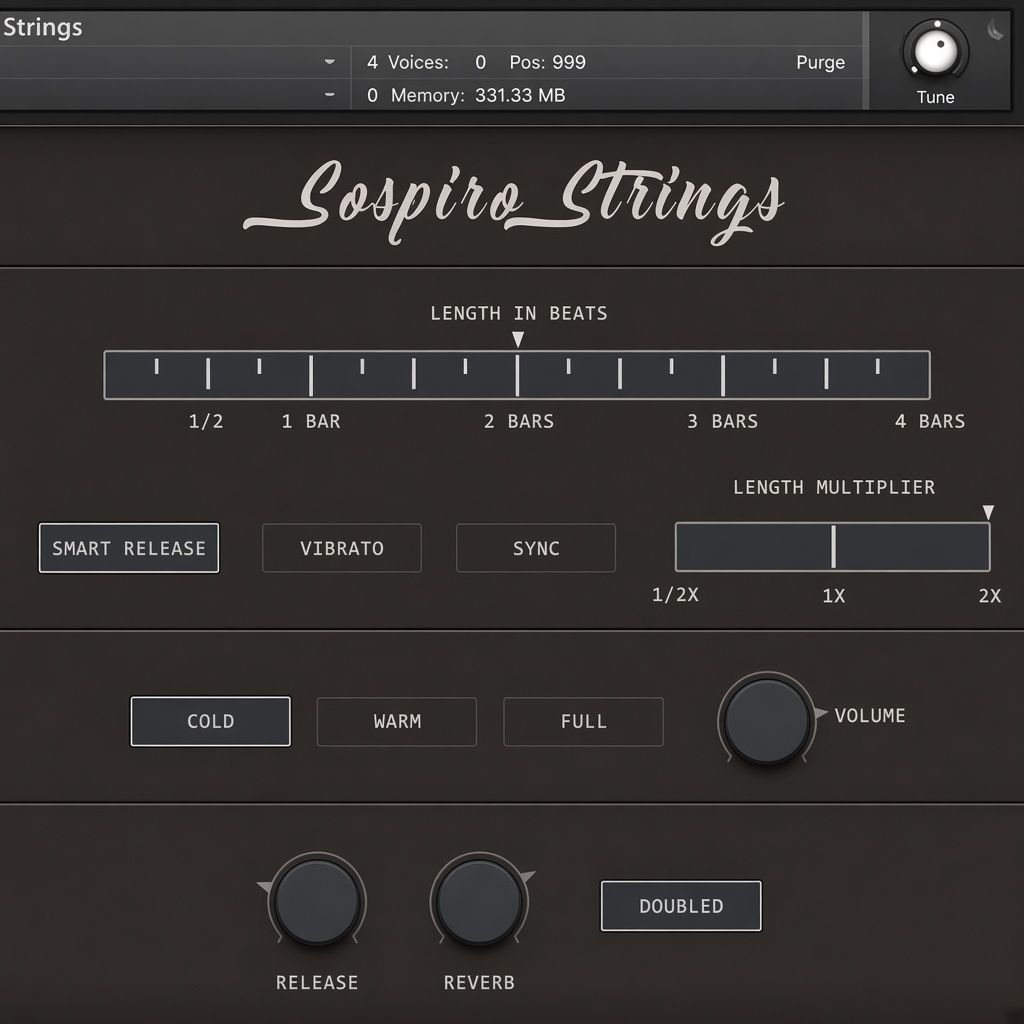Click the Length in Beats triangle marker
The height and width of the screenshot is (1024, 1024).
pos(517,339)
